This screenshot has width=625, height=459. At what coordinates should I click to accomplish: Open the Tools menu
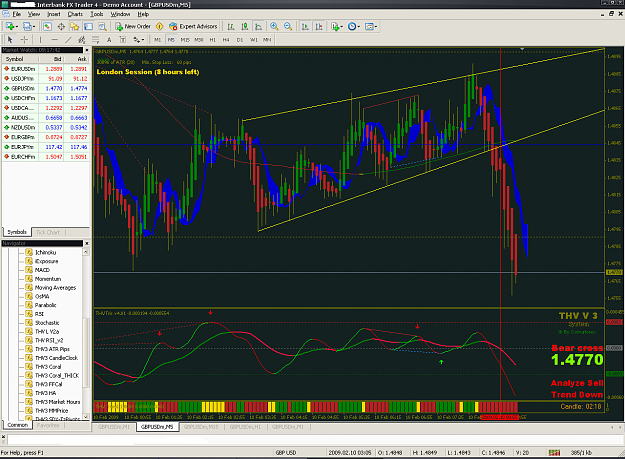pos(96,14)
